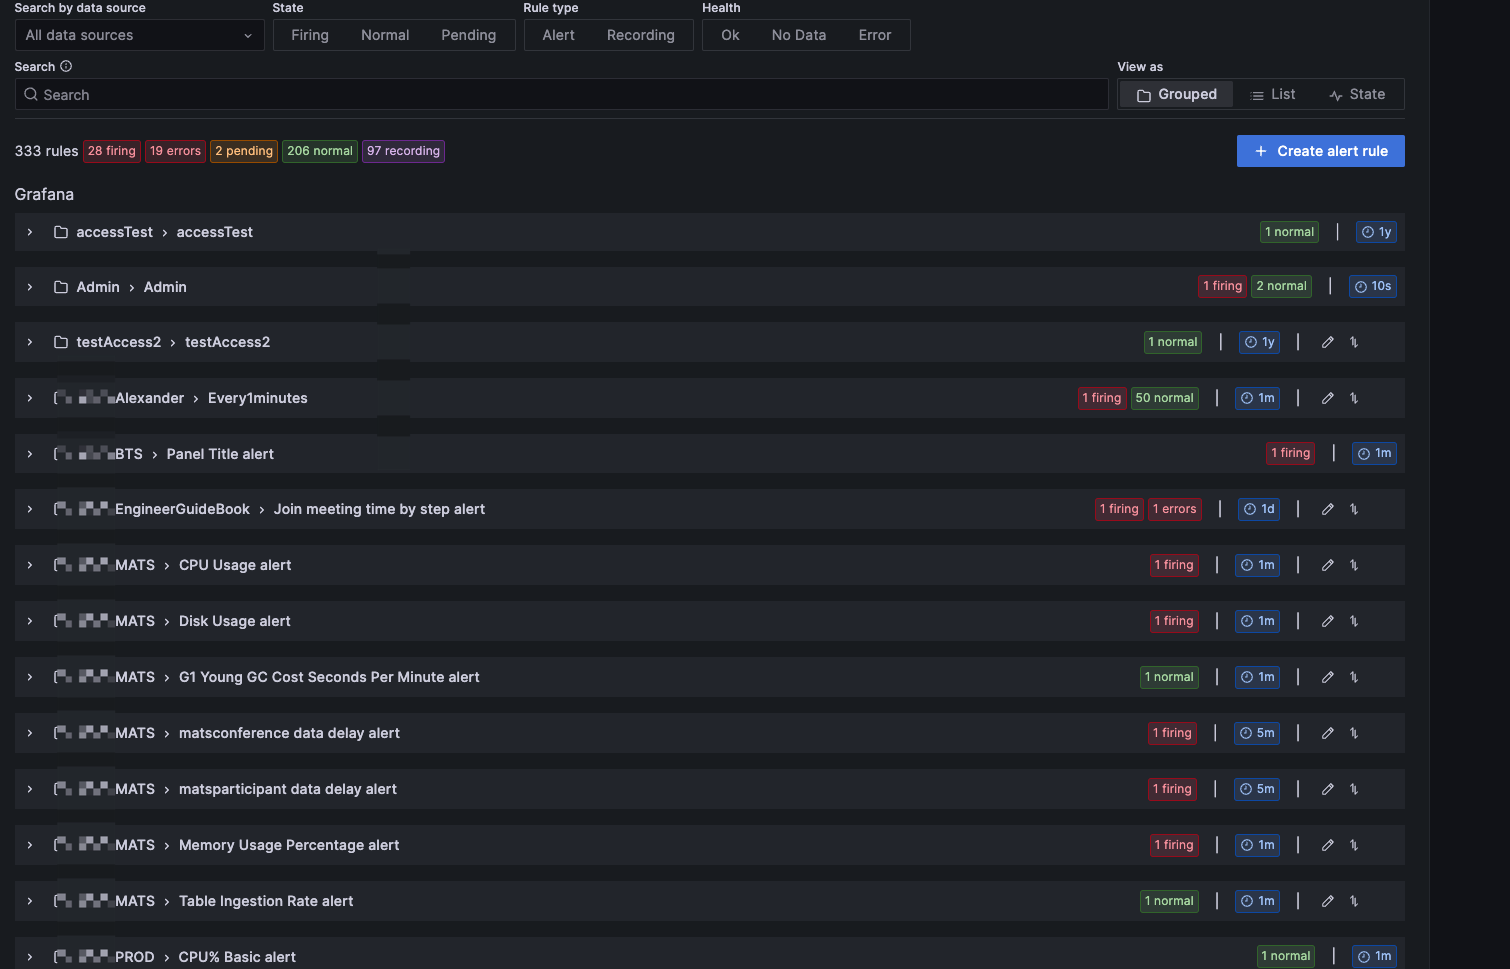Click the Create alert rule button
The height and width of the screenshot is (969, 1510).
[1320, 151]
